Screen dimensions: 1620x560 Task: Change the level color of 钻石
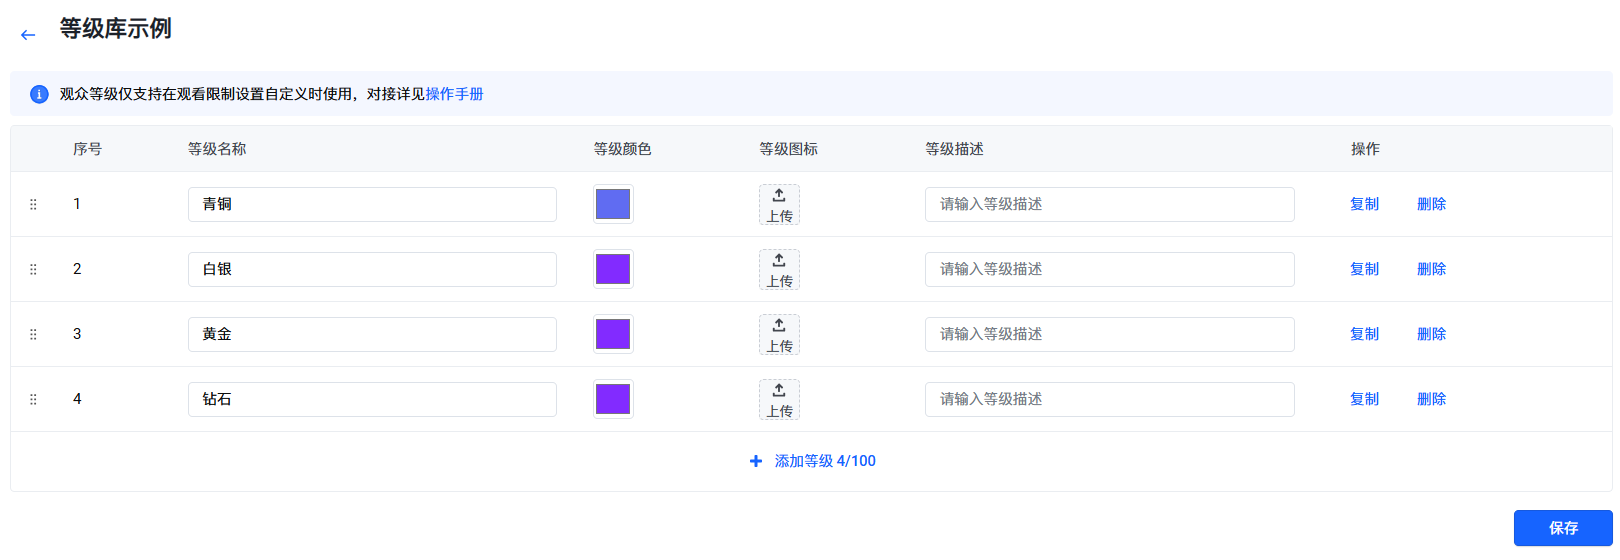[x=613, y=399]
